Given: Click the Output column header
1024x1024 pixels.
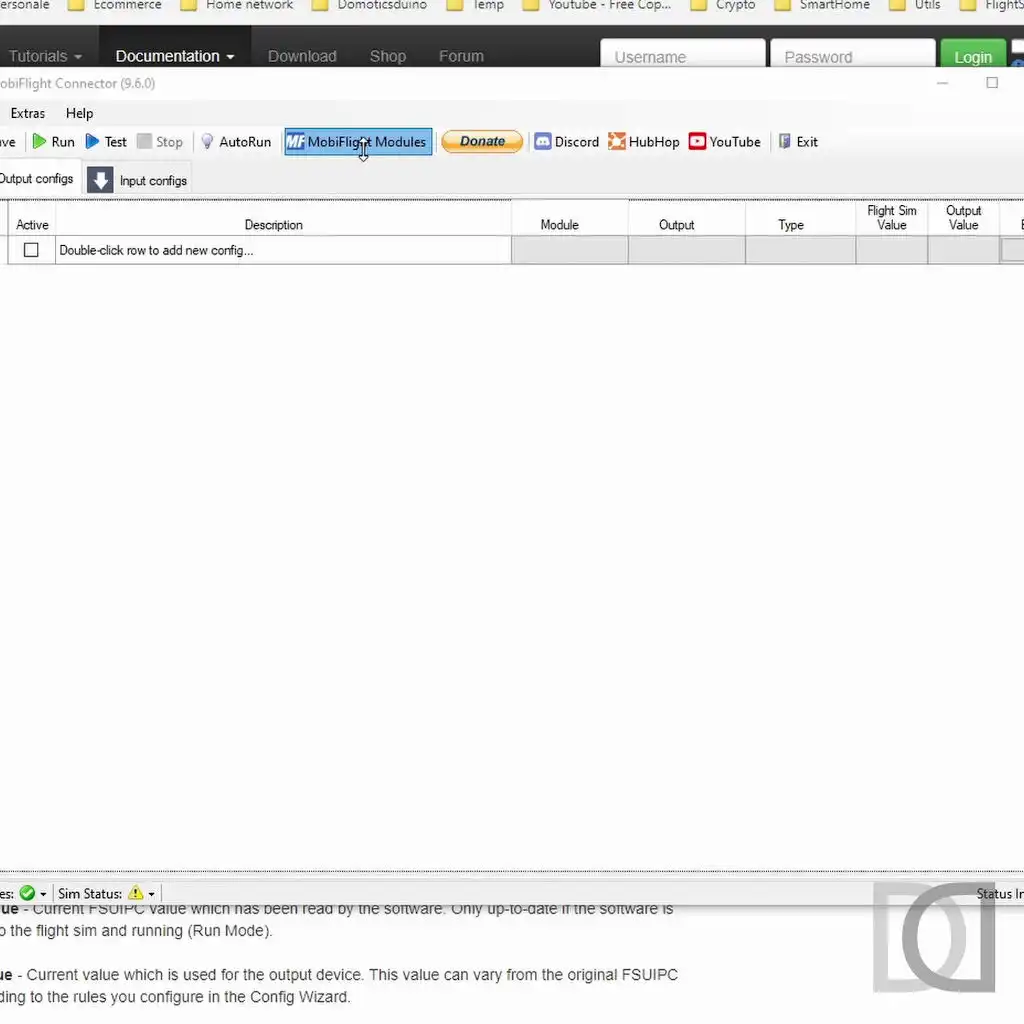Looking at the screenshot, I should (x=677, y=225).
